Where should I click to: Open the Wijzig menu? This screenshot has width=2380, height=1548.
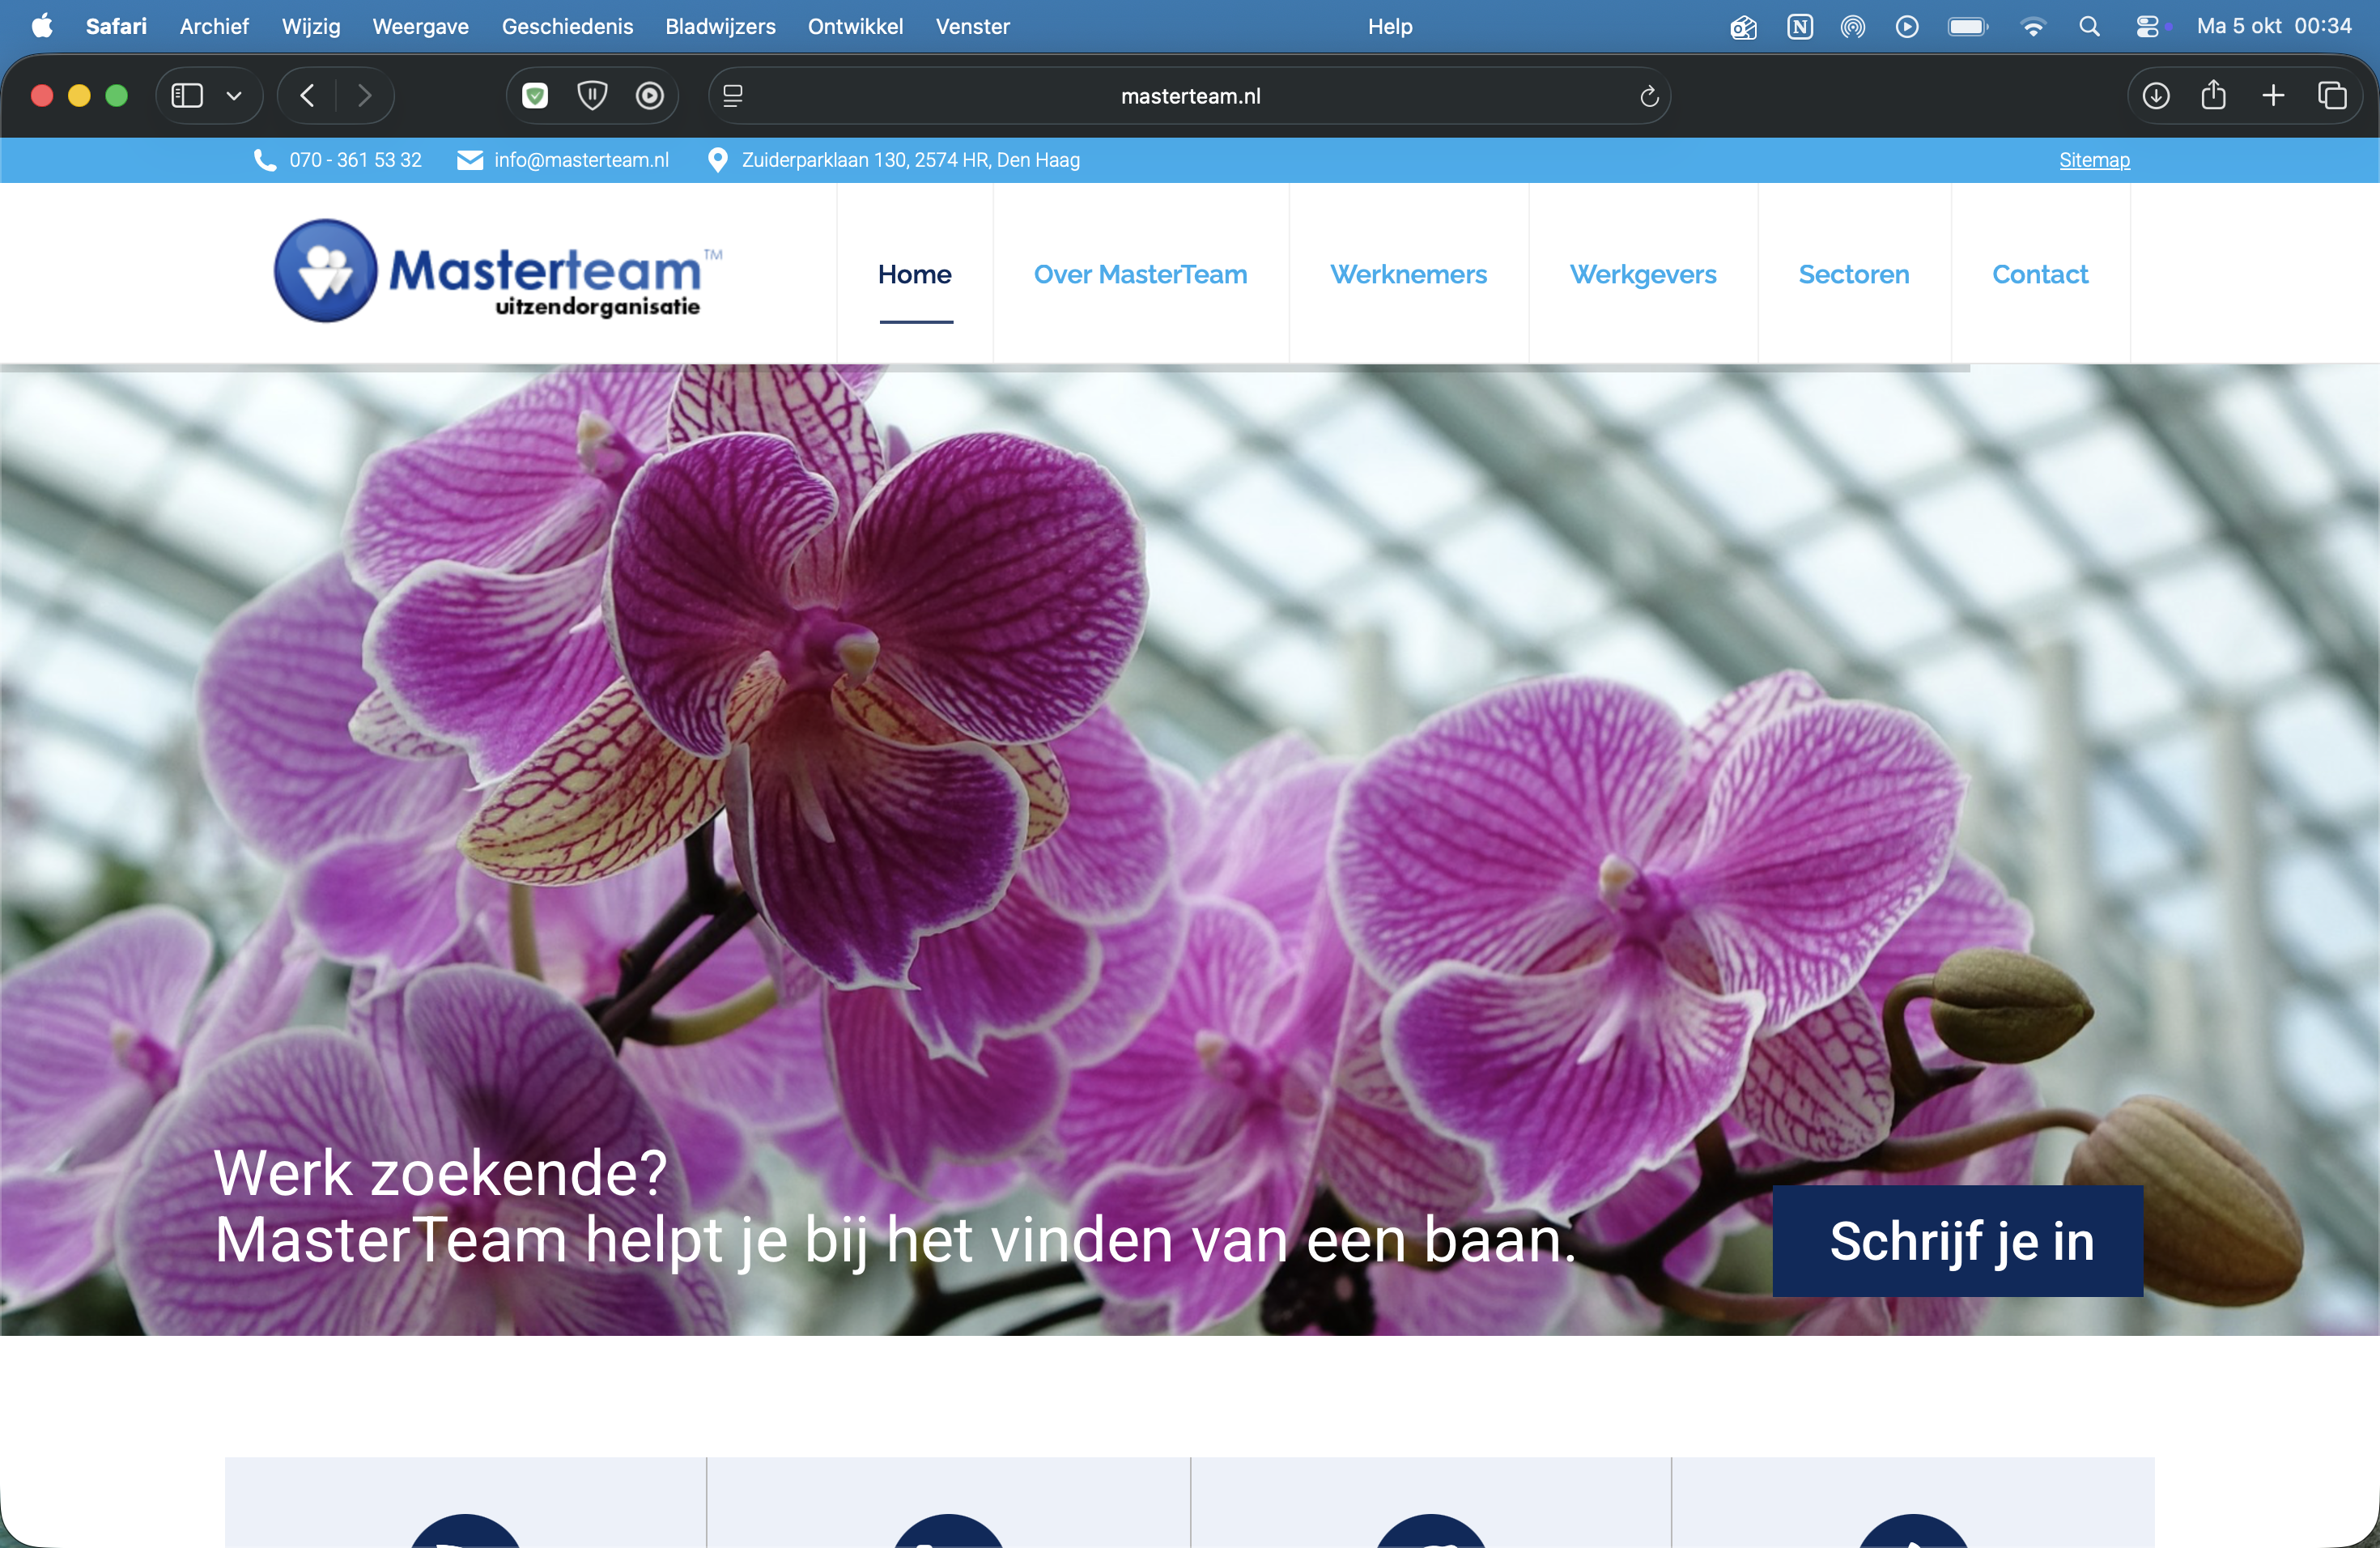tap(311, 26)
